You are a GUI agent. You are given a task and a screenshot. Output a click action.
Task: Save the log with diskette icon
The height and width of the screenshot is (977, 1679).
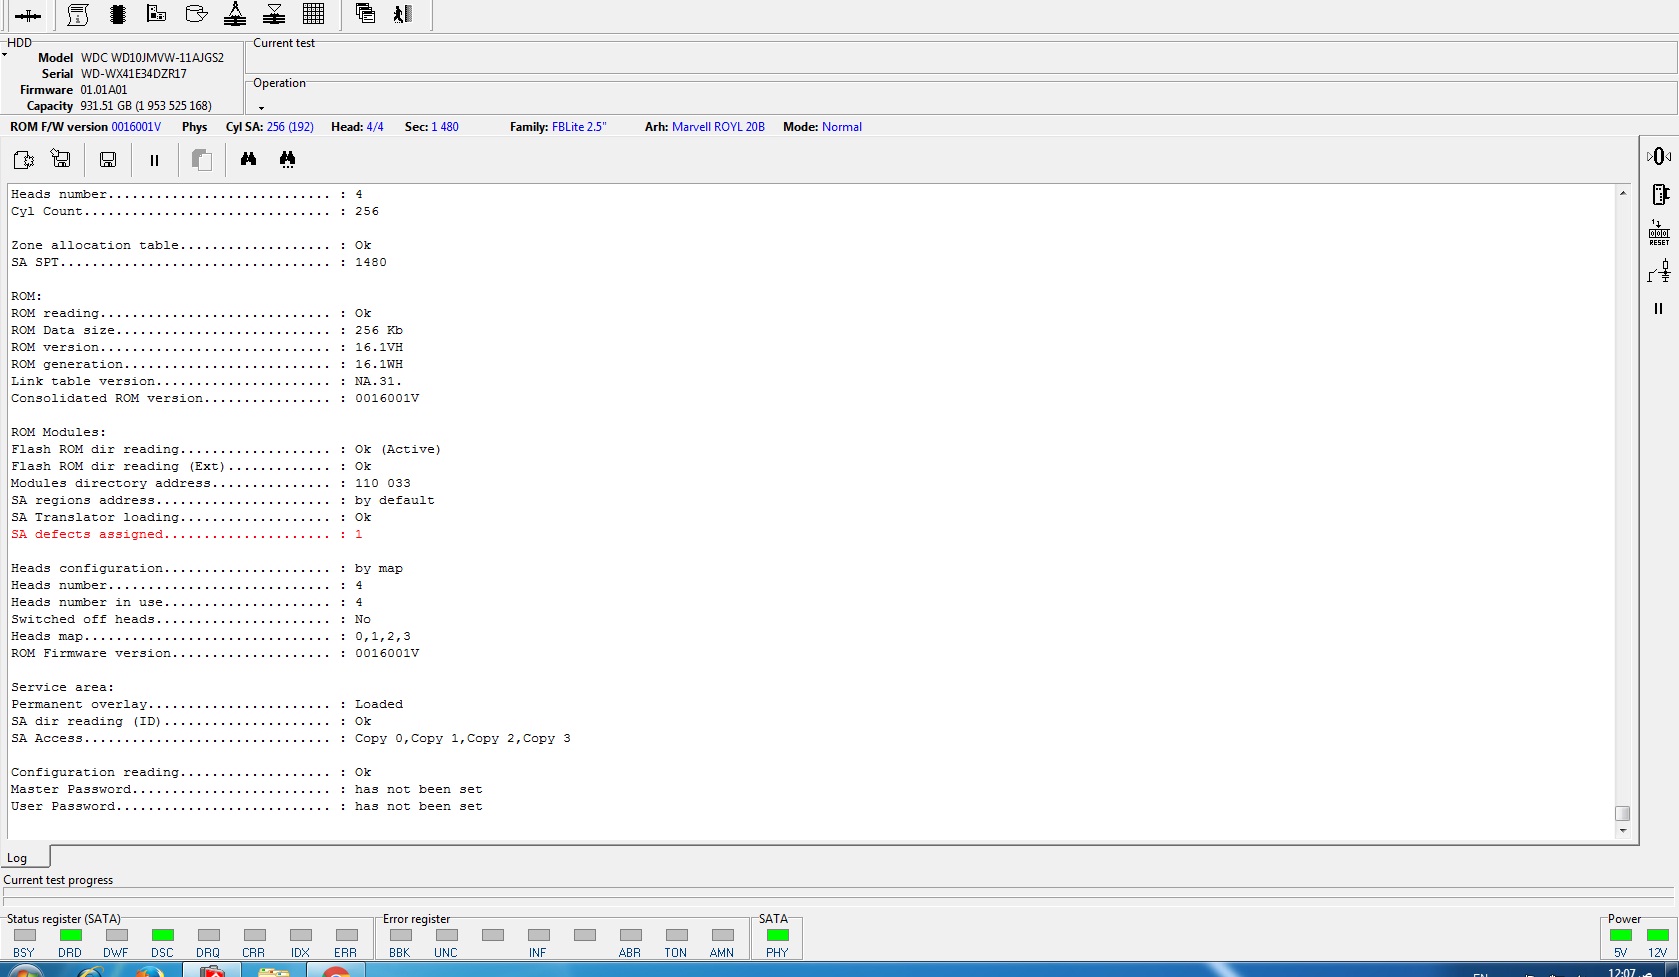(x=108, y=159)
